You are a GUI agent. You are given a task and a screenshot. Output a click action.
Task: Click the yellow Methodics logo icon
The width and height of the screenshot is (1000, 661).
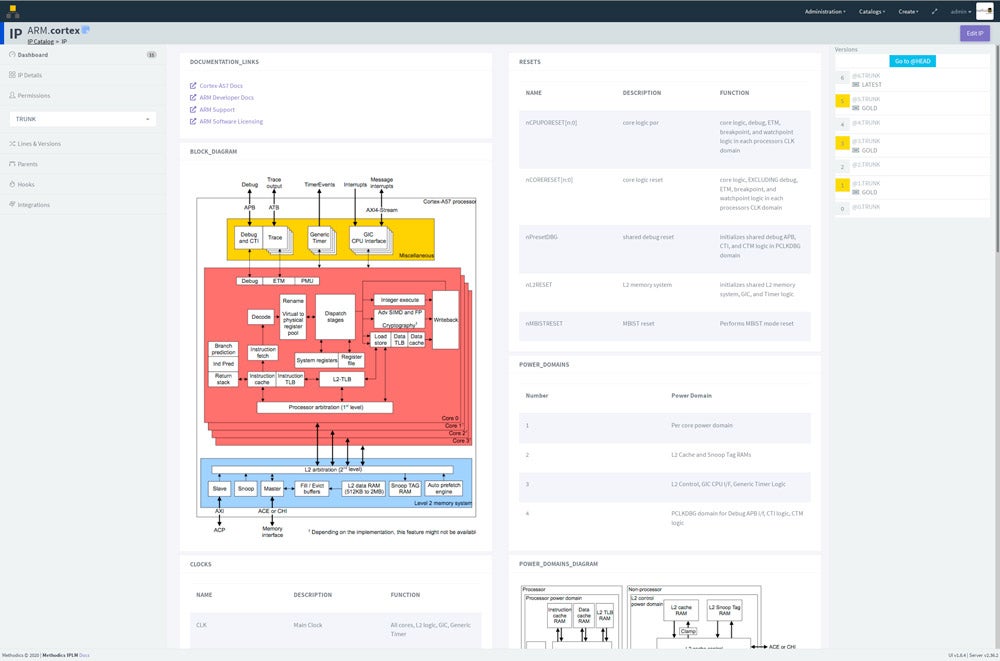click(12, 11)
